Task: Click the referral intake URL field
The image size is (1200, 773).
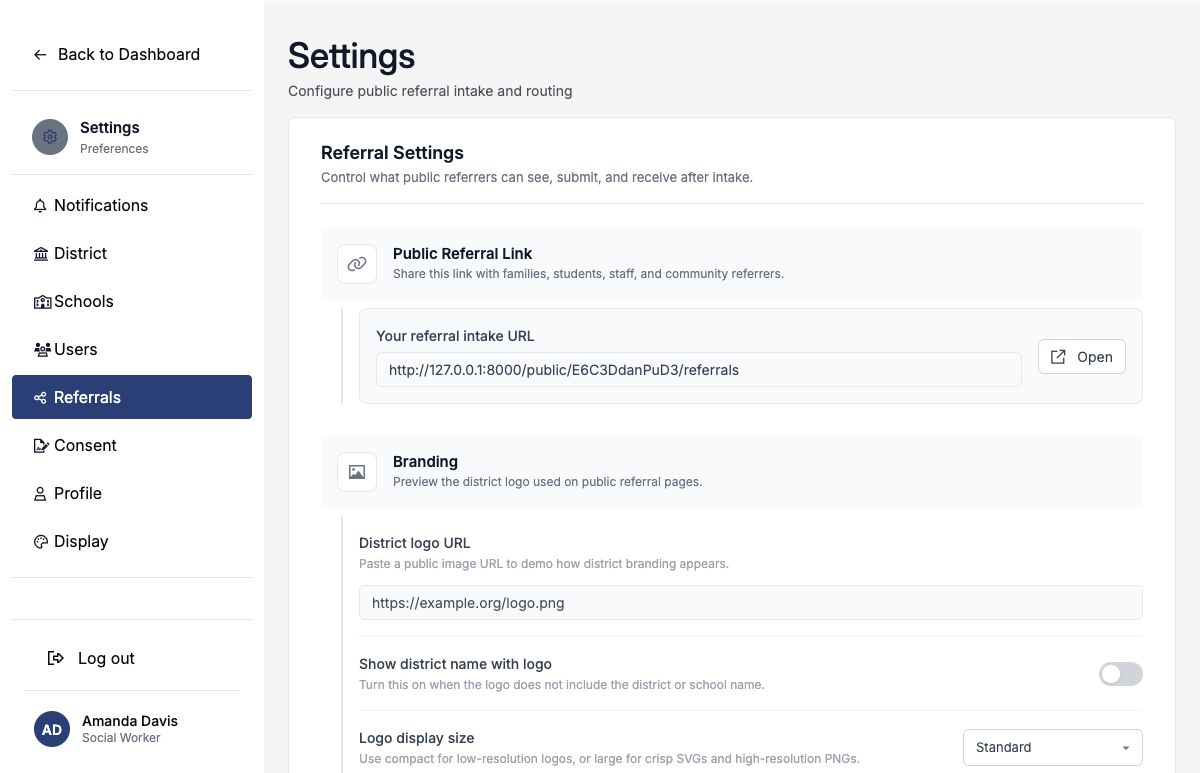Action: pyautogui.click(x=699, y=370)
